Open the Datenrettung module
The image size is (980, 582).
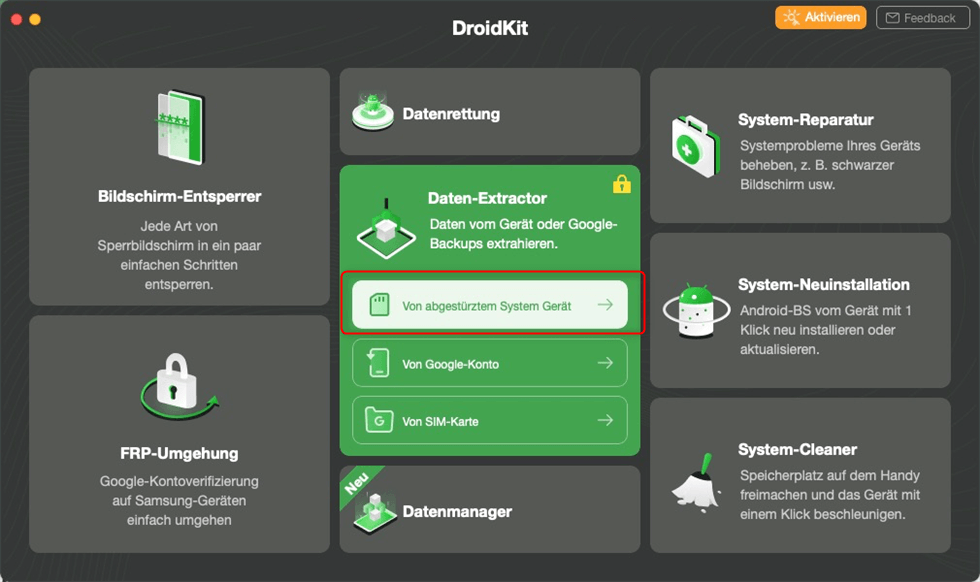490,112
